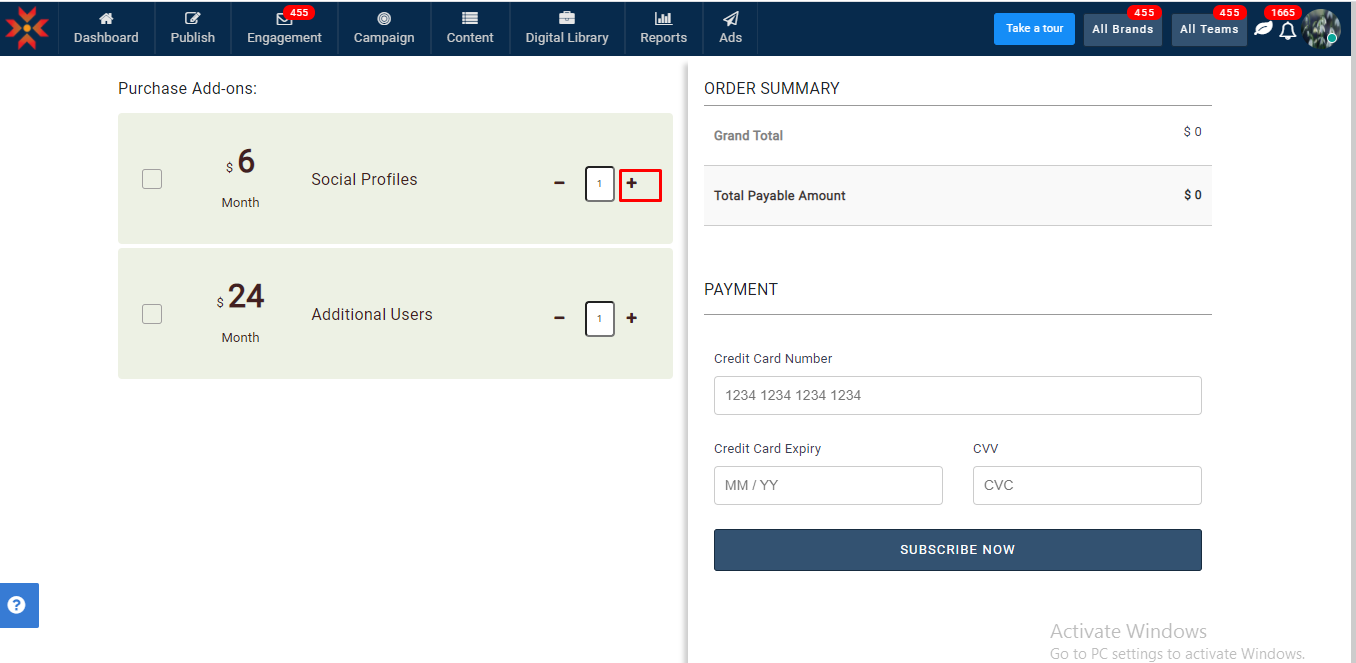
Task: Open the Engagement menu
Action: pyautogui.click(x=284, y=28)
